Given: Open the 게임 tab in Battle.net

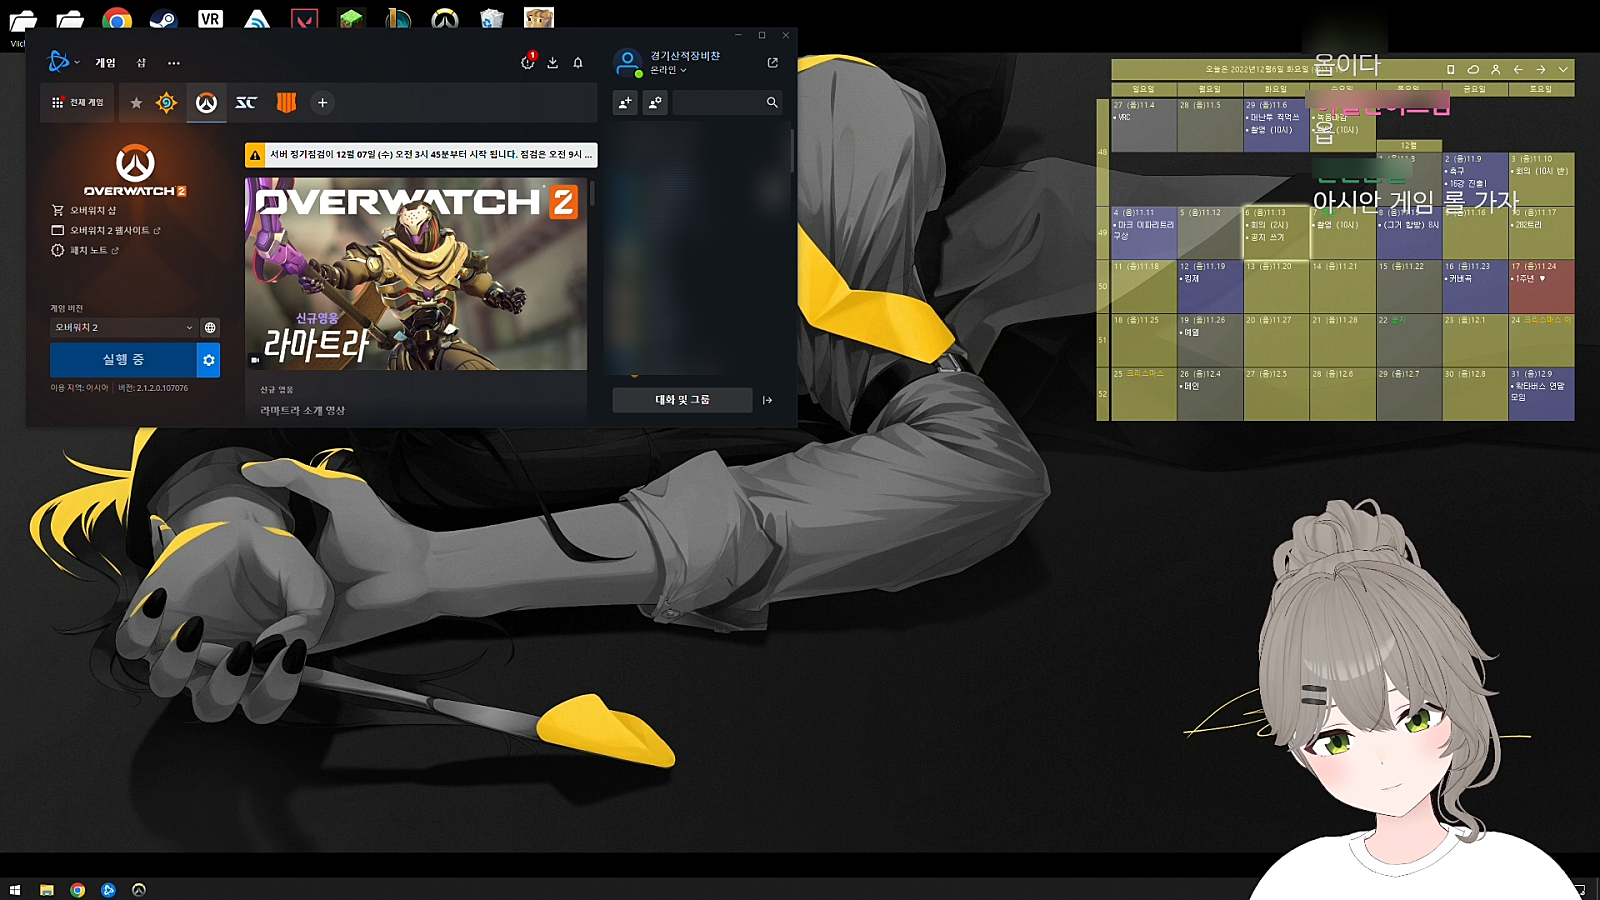Looking at the screenshot, I should pyautogui.click(x=105, y=63).
